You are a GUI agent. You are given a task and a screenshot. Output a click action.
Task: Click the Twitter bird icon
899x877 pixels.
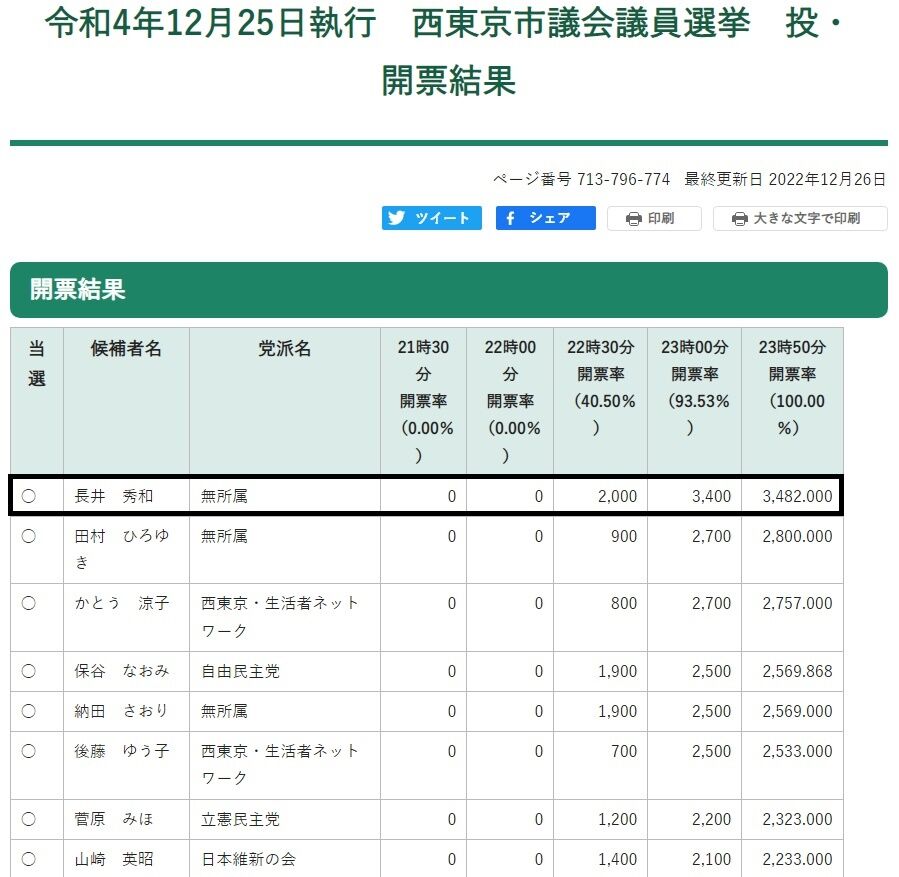(396, 218)
